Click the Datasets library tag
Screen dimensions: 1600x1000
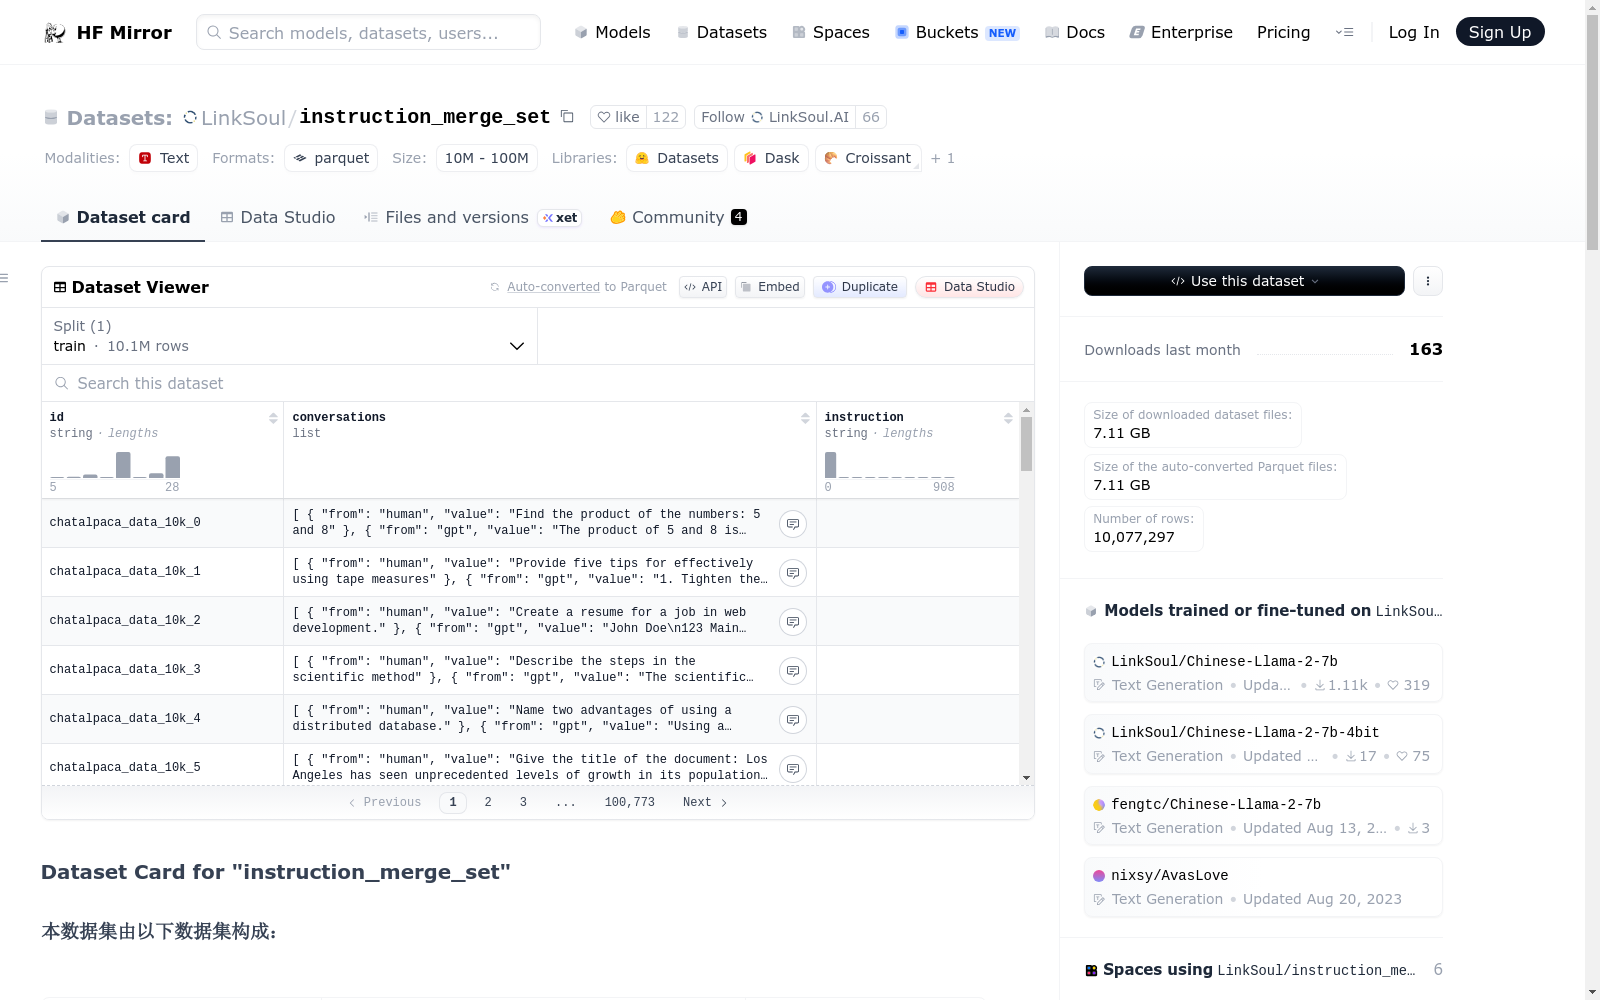tap(677, 158)
